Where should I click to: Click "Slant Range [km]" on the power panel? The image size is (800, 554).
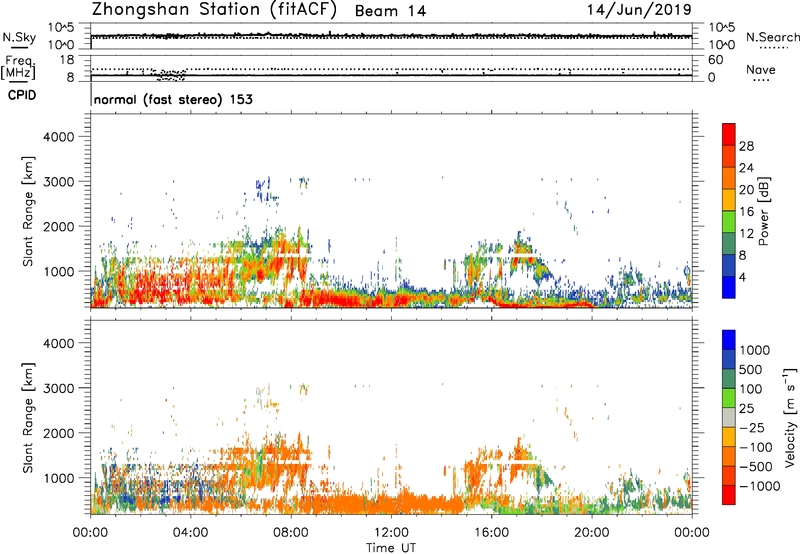tap(28, 211)
